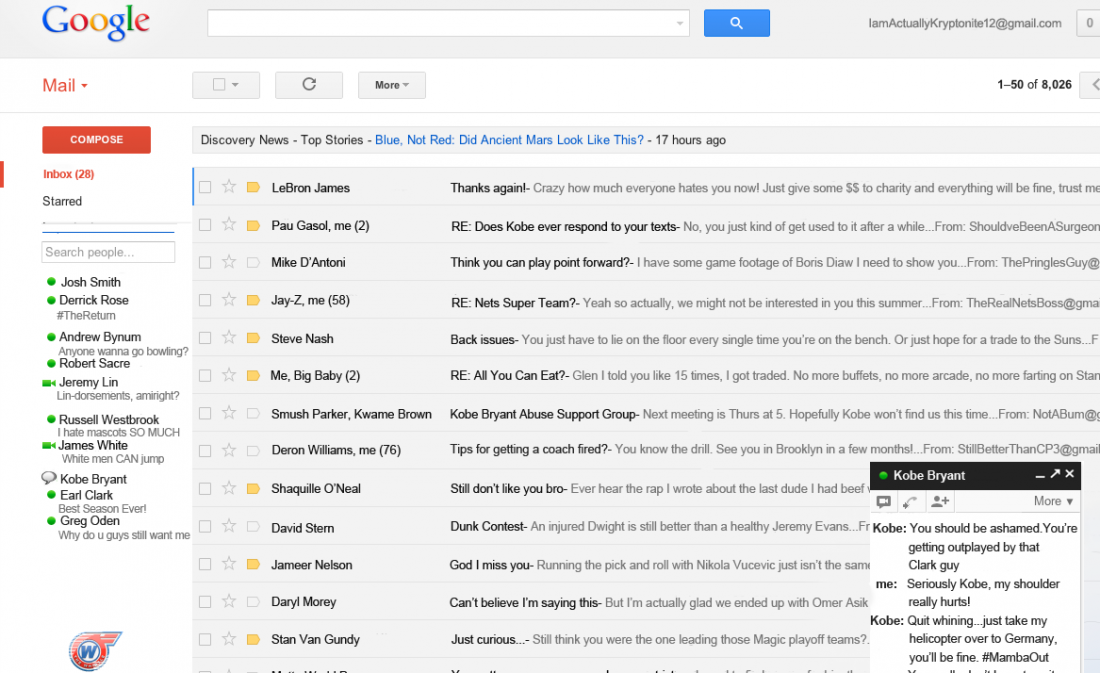The height and width of the screenshot is (673, 1100).
Task: Click the blue search magnifier button
Action: (x=737, y=22)
